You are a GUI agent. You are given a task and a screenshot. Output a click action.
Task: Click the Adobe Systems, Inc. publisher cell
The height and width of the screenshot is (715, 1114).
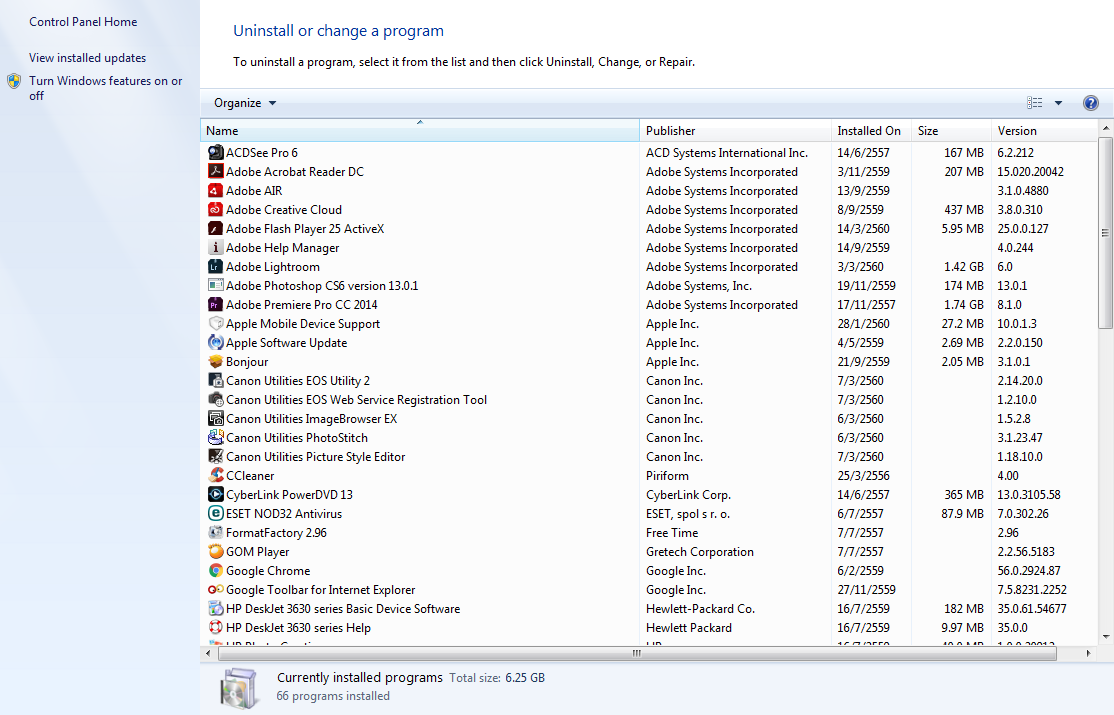coord(698,286)
